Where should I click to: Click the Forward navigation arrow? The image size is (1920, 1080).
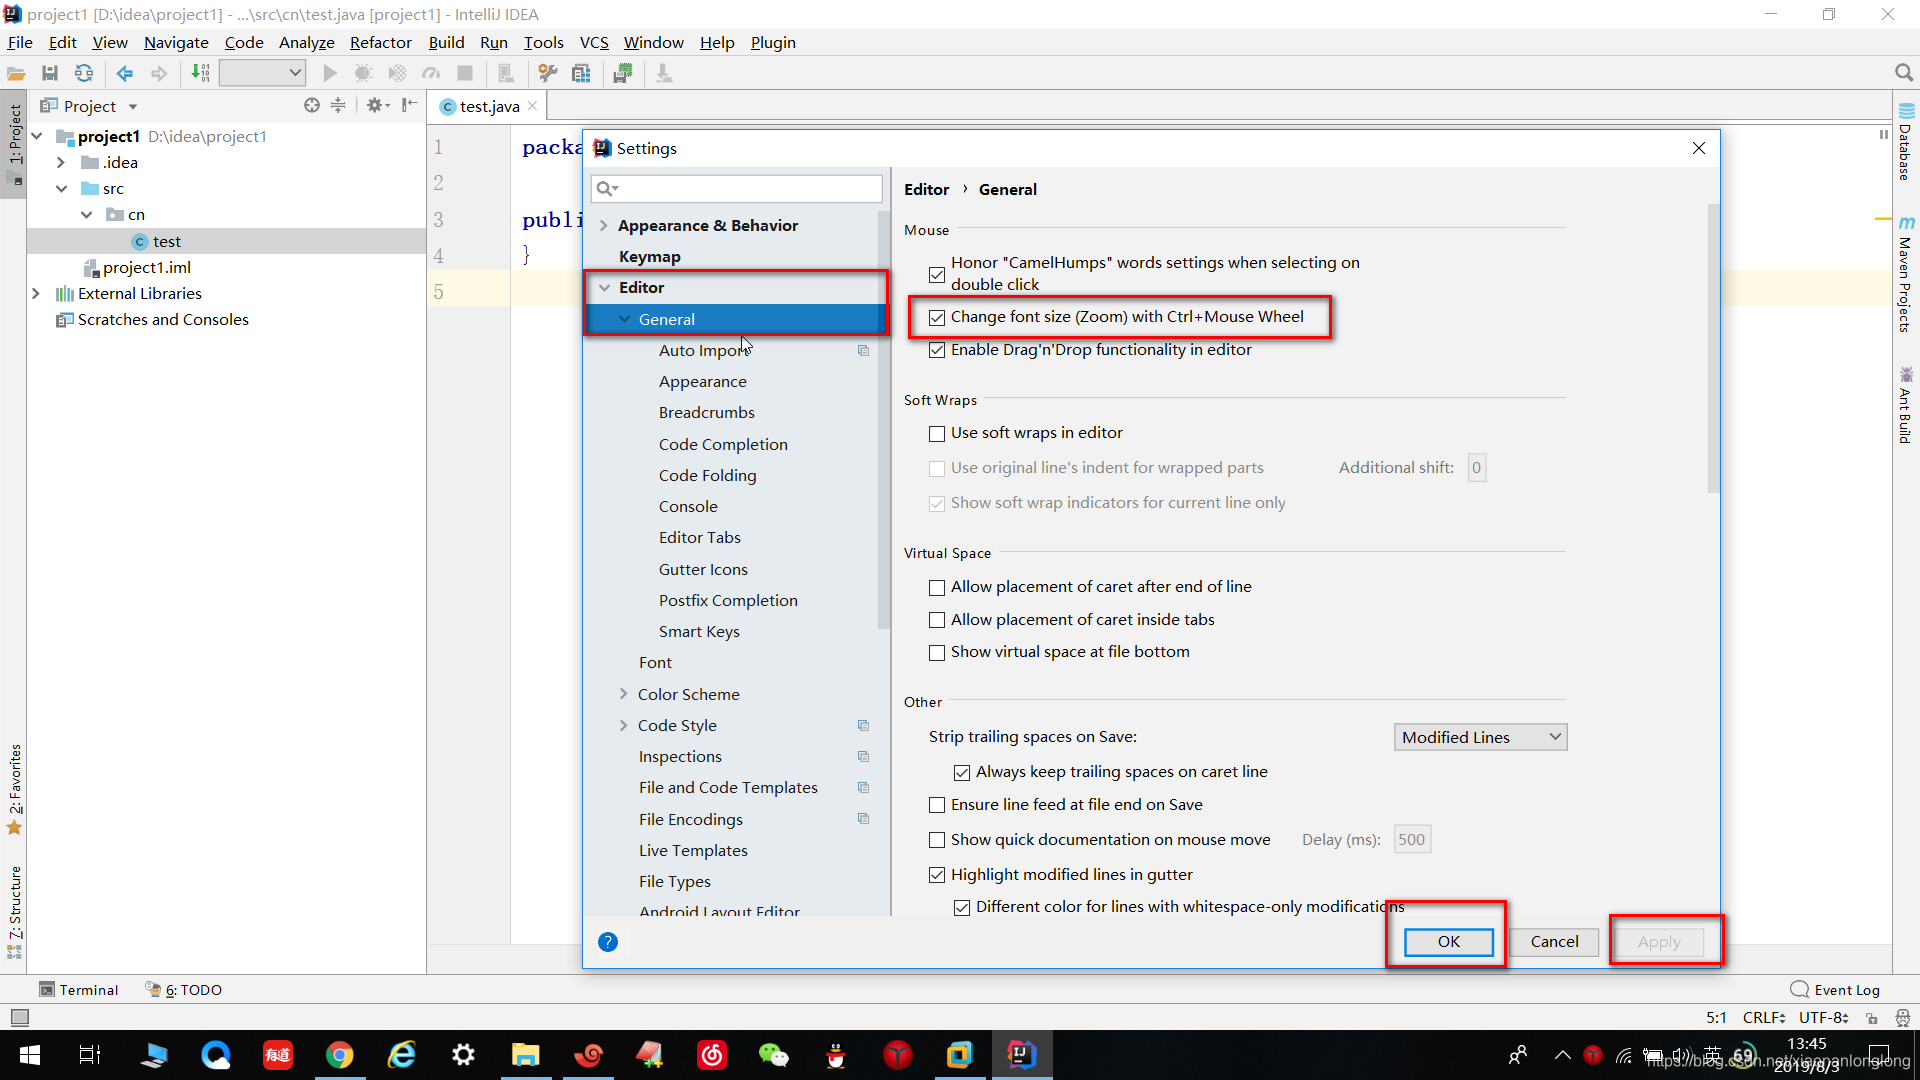tap(159, 73)
